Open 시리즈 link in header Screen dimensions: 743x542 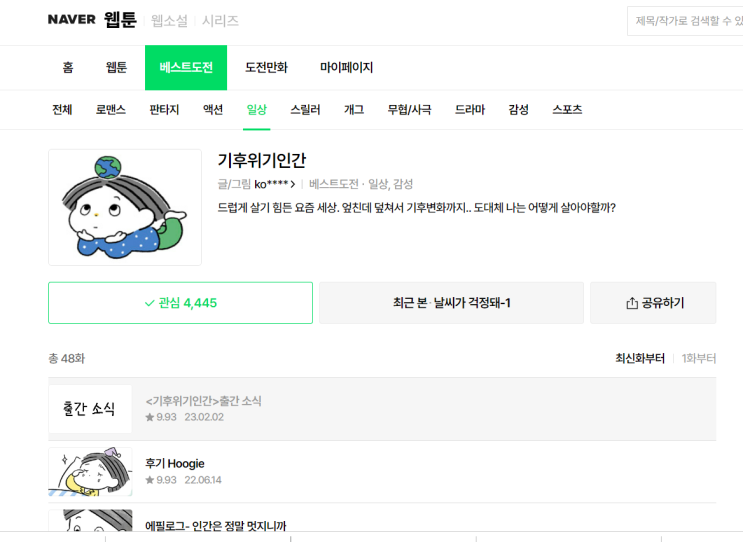pos(220,21)
